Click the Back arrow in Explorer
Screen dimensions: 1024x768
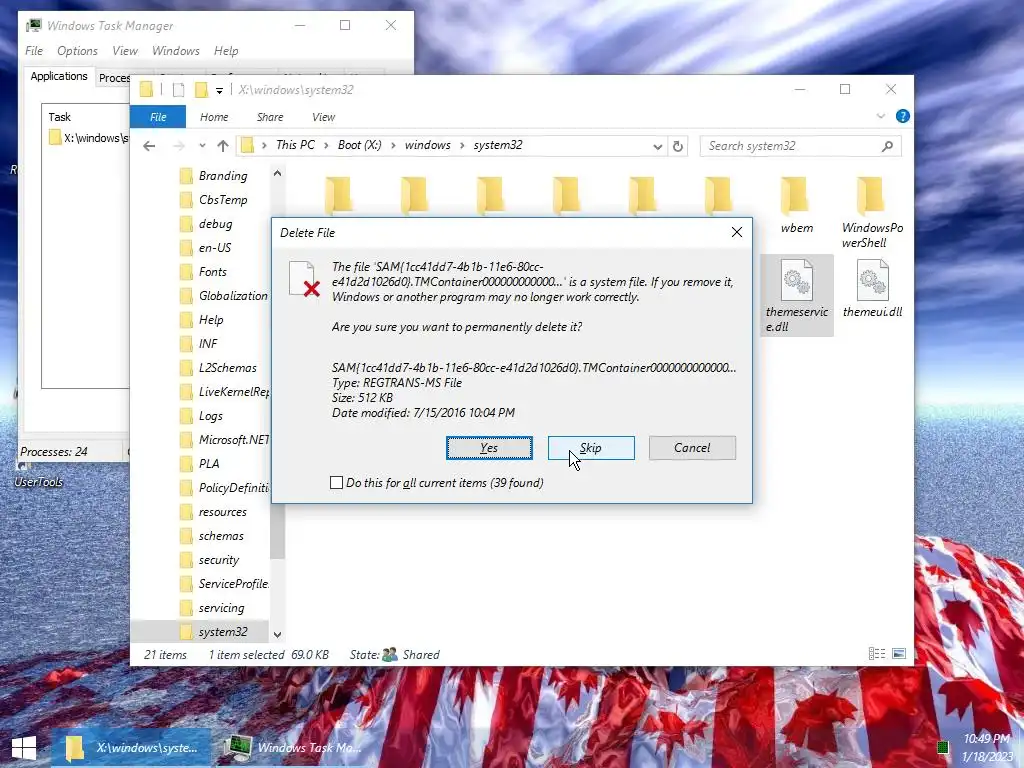pyautogui.click(x=150, y=146)
